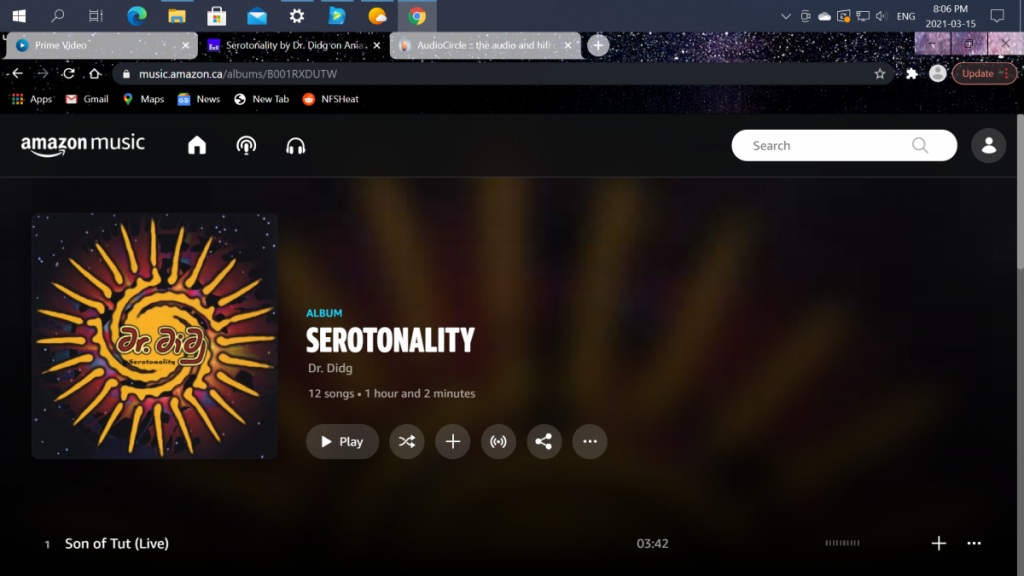Viewport: 1024px width, 576px height.
Task: Close the Prime Video tab
Action: tap(185, 45)
